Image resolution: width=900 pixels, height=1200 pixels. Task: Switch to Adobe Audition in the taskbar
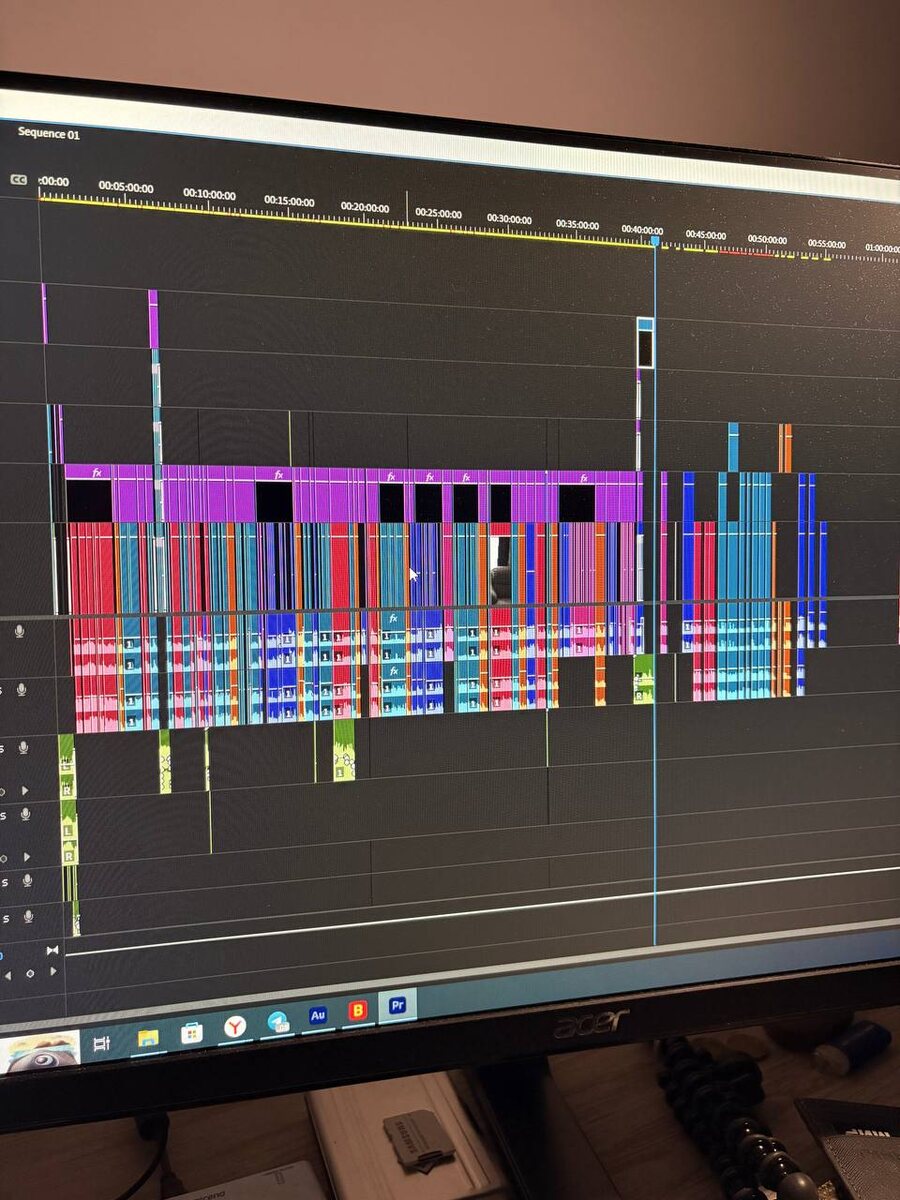coord(318,1016)
